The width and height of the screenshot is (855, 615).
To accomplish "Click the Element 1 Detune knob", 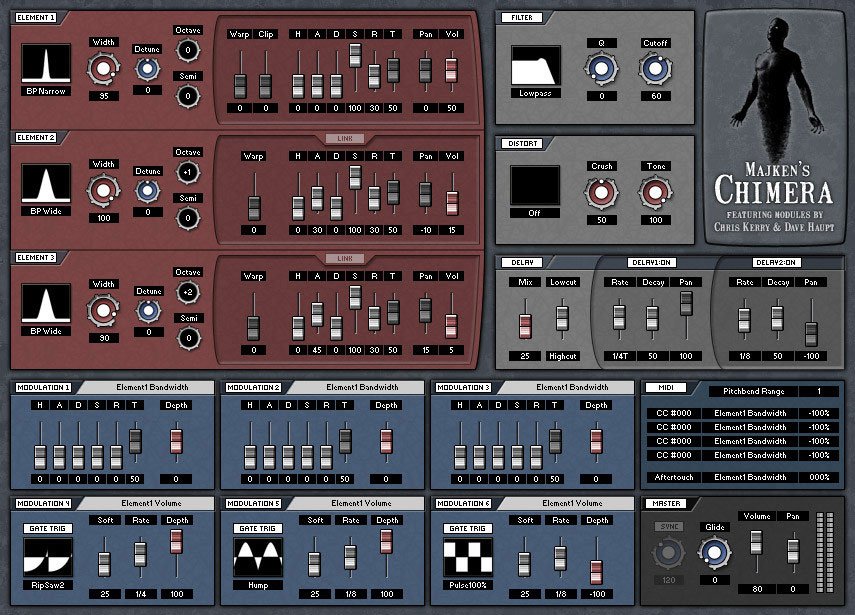I will 147,69.
